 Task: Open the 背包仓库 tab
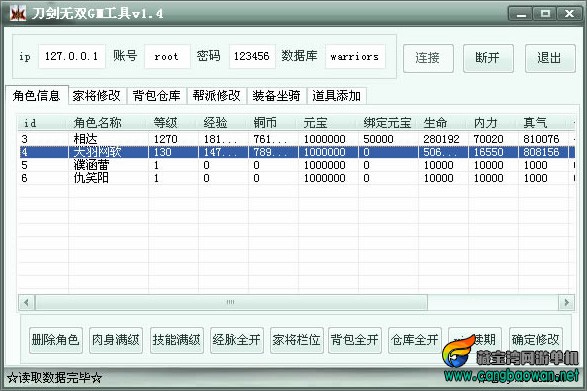point(157,96)
